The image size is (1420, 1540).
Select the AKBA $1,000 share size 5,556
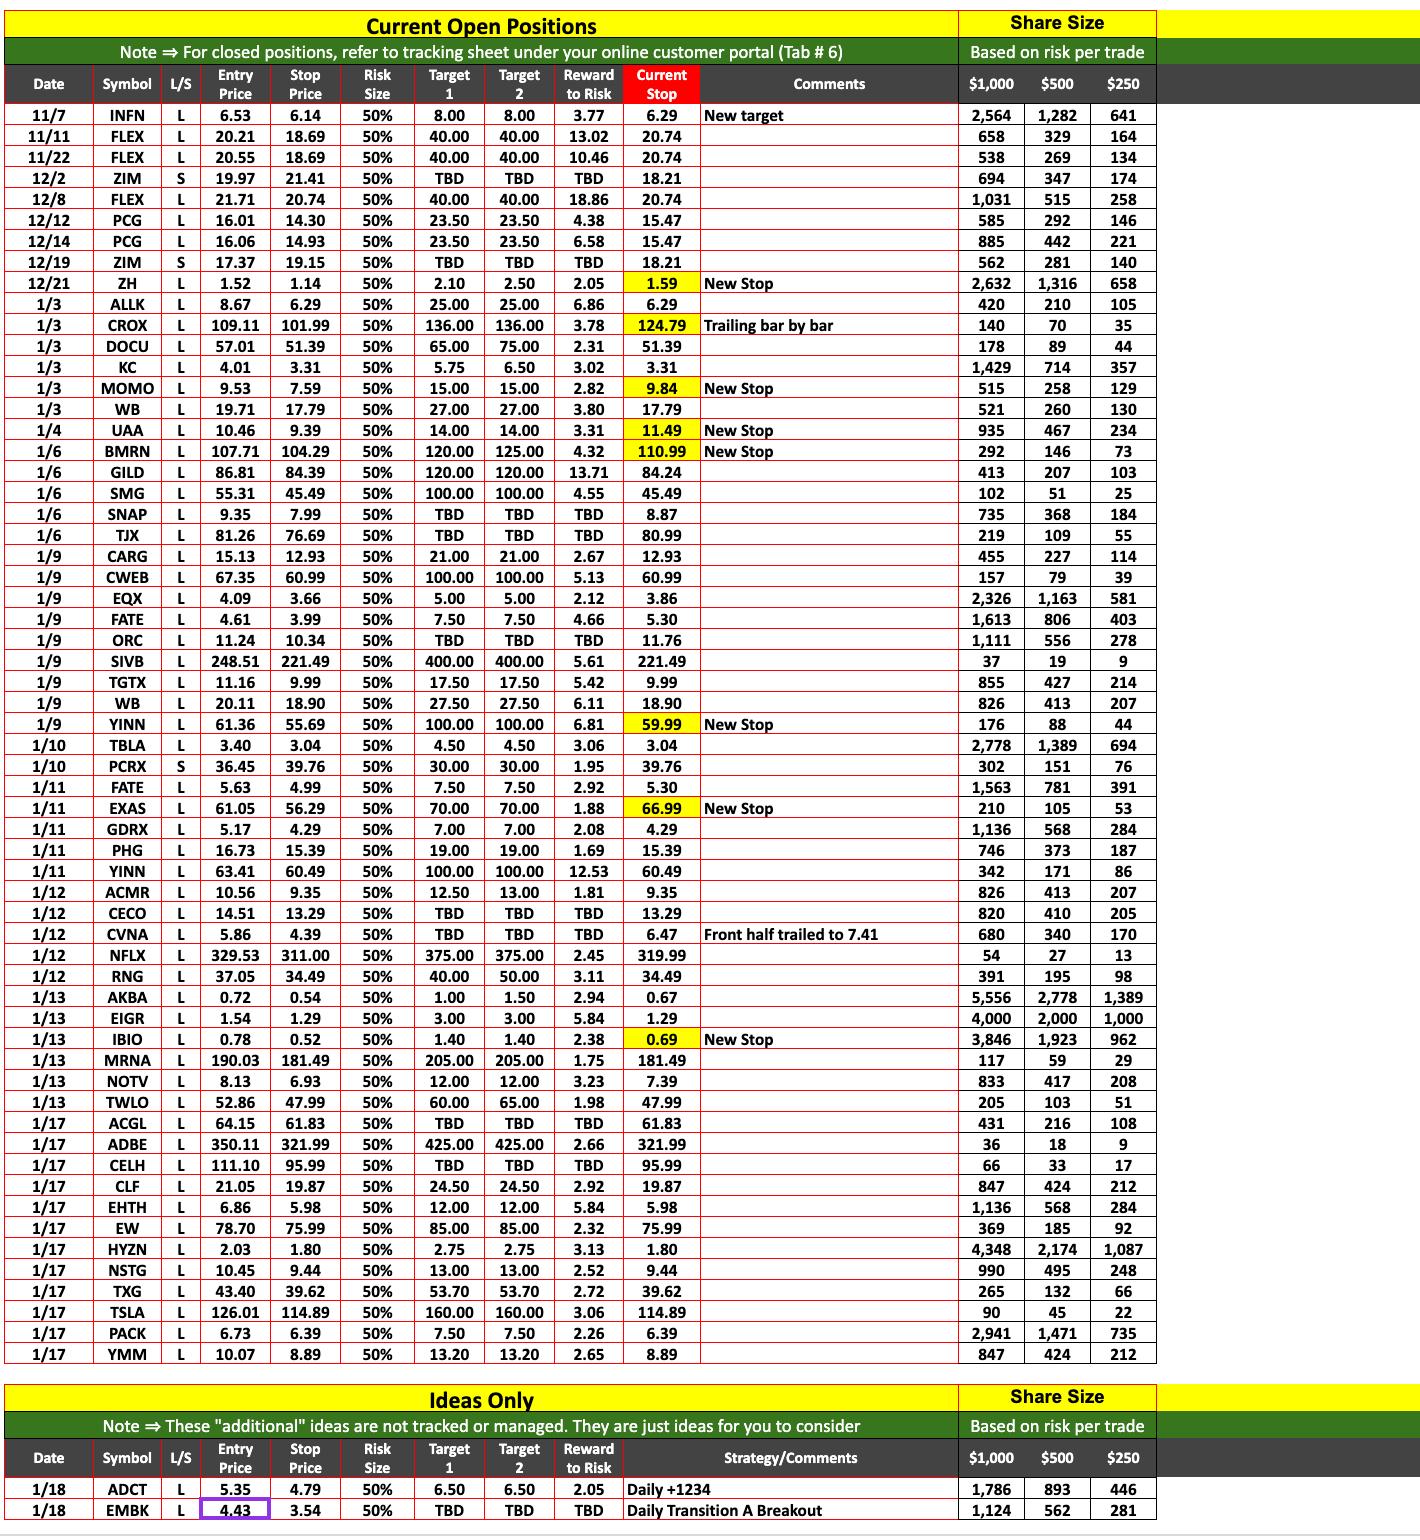point(991,997)
